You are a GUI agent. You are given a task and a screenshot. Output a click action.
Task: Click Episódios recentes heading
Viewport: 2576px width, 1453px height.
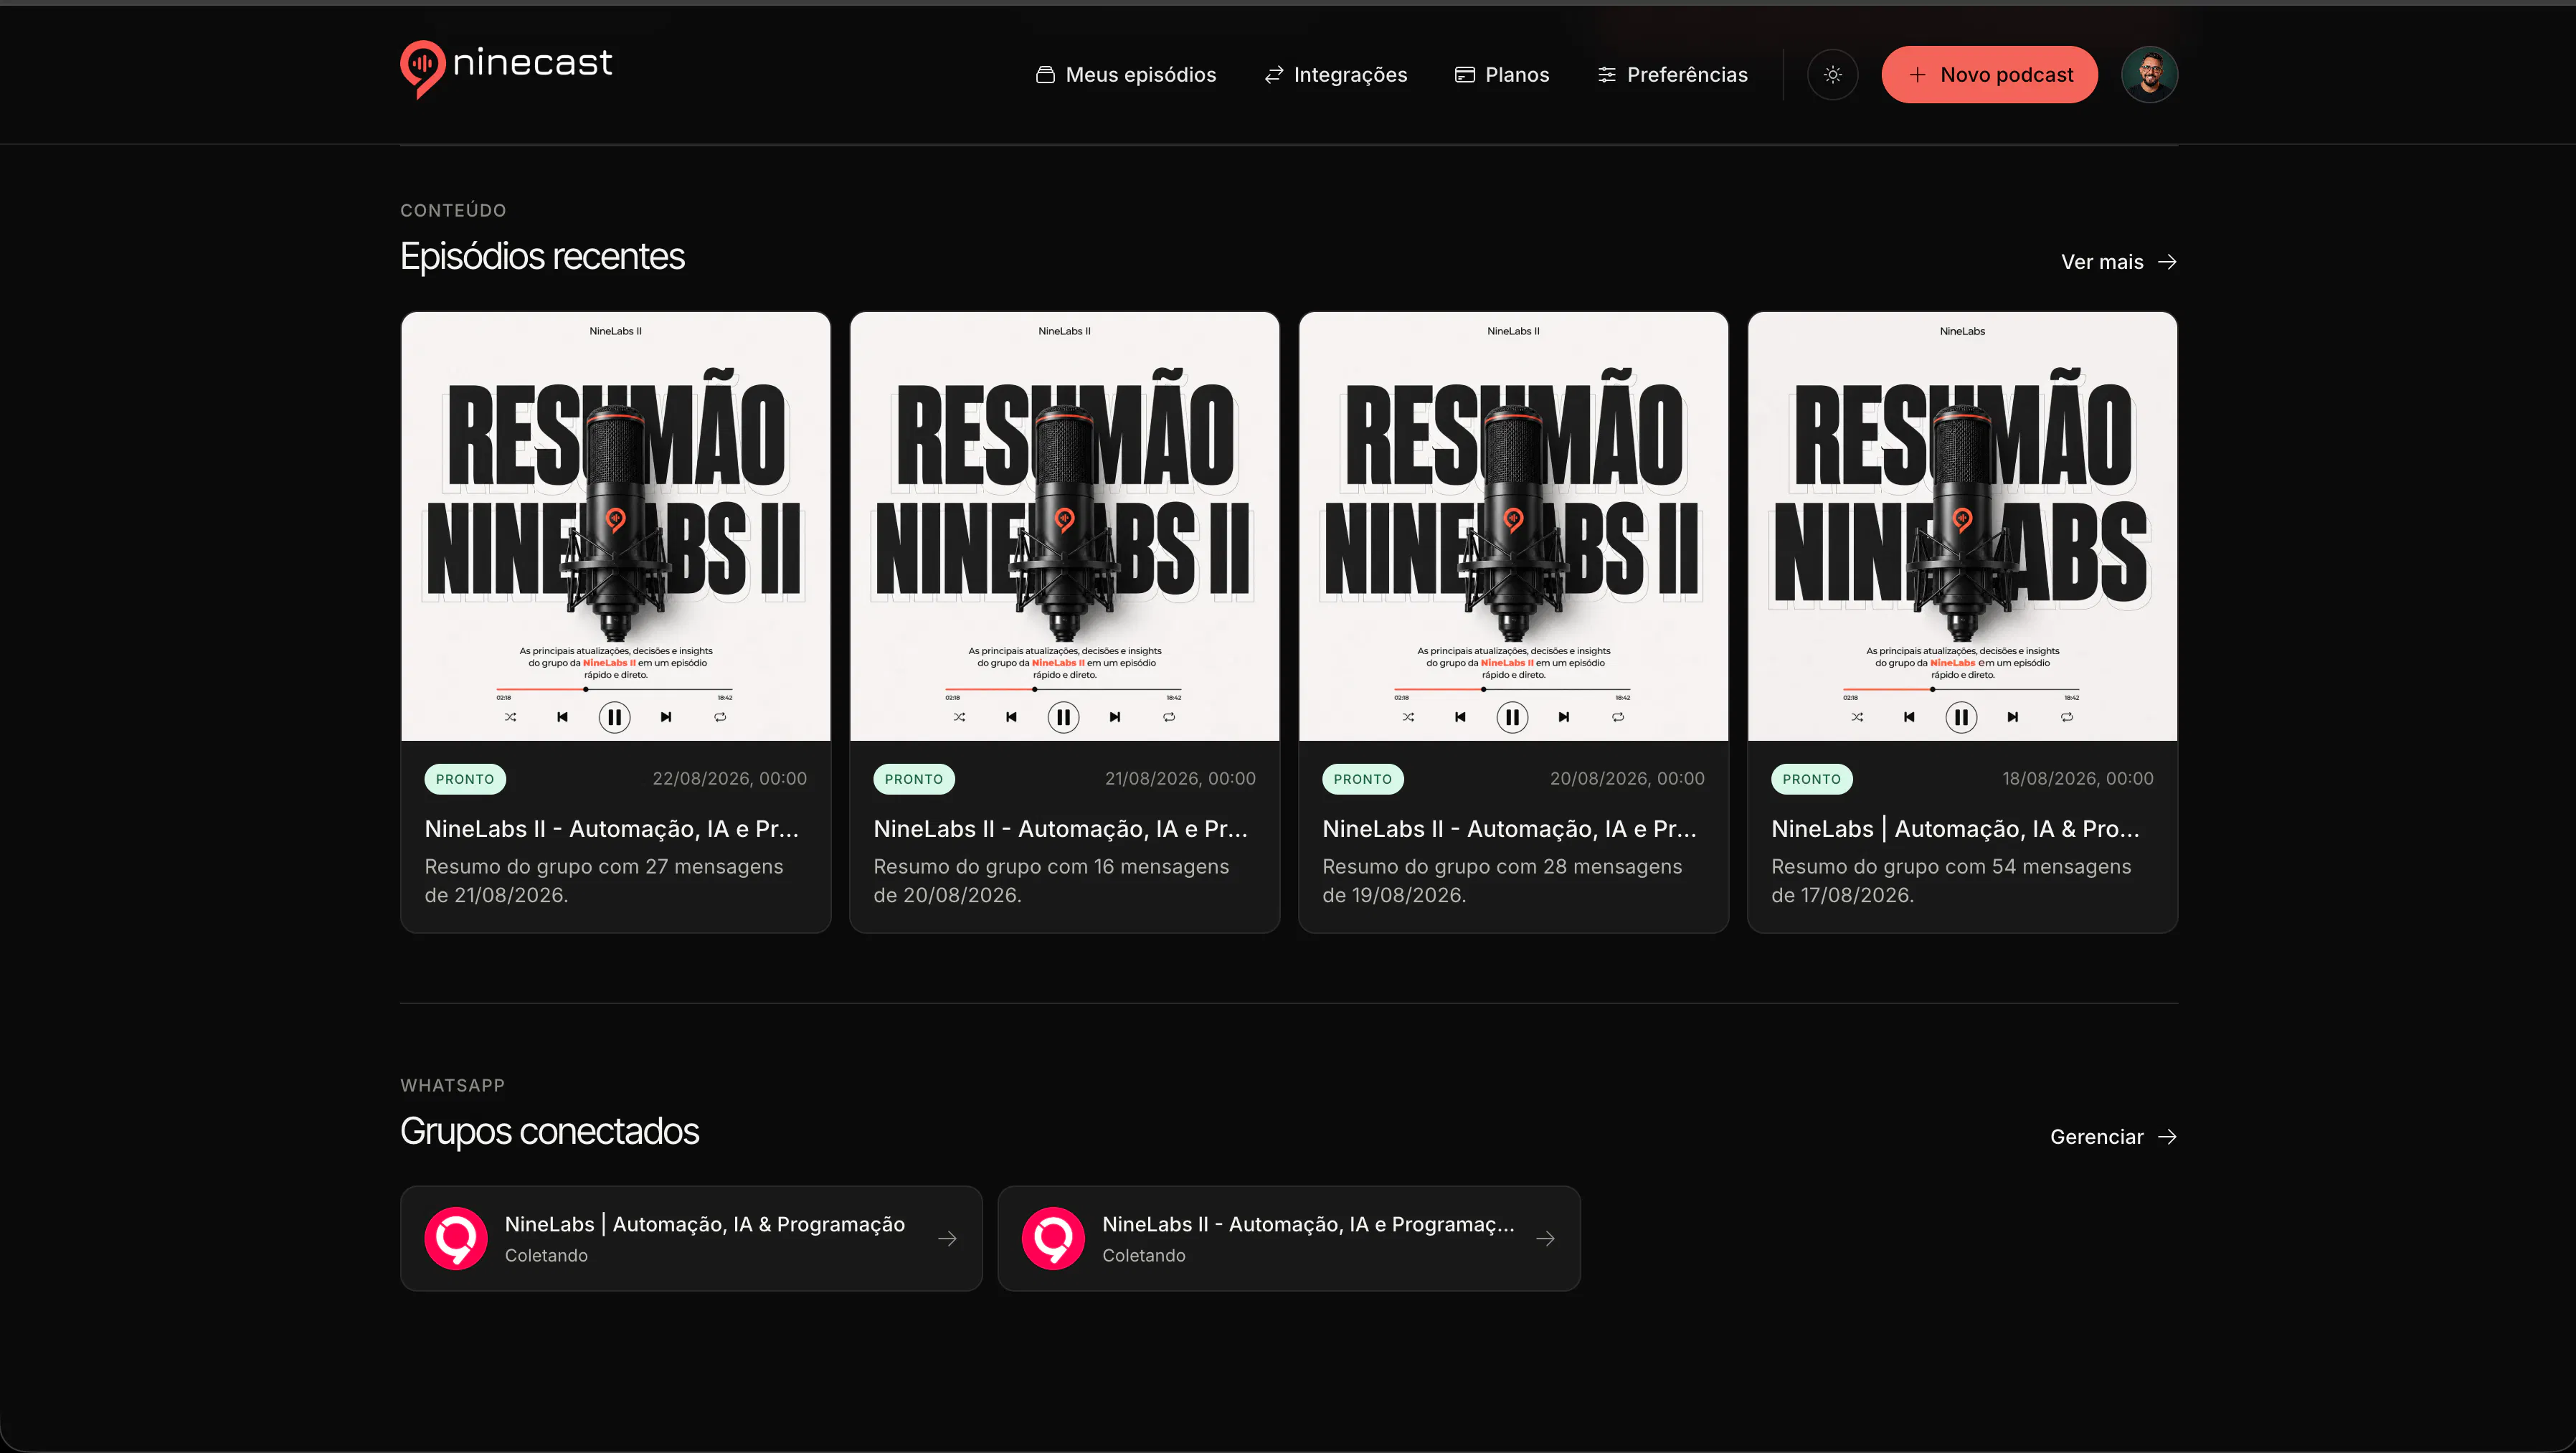tap(542, 257)
